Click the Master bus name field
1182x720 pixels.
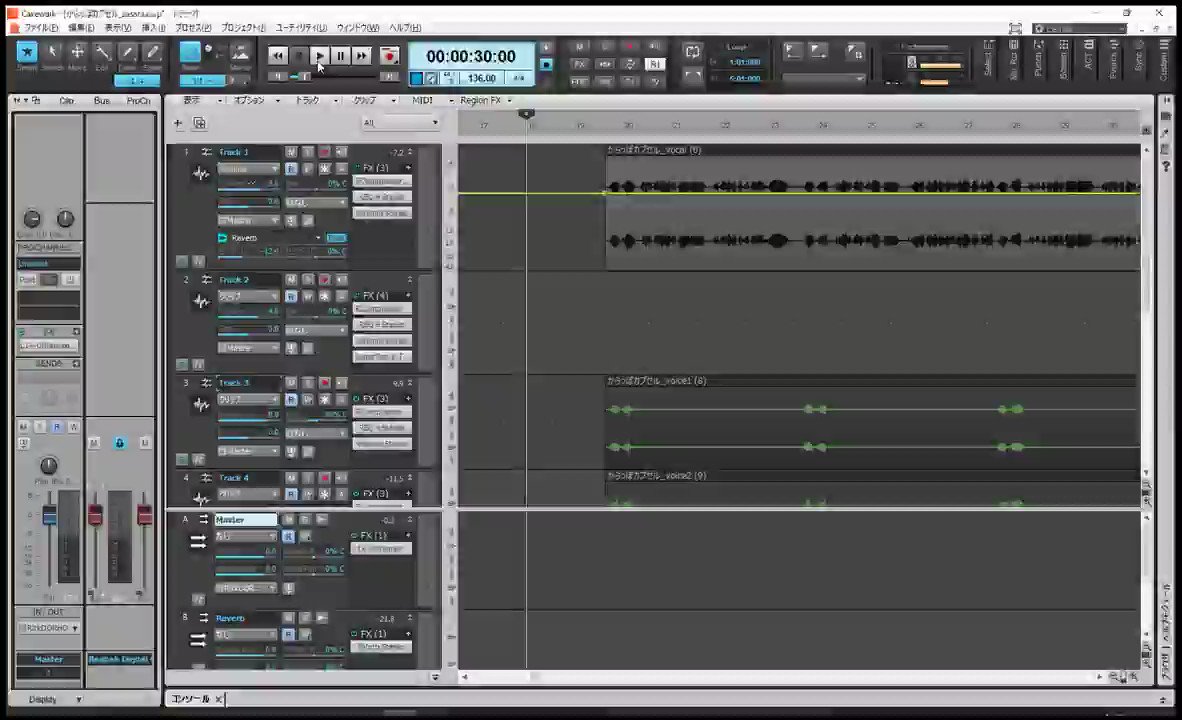245,519
